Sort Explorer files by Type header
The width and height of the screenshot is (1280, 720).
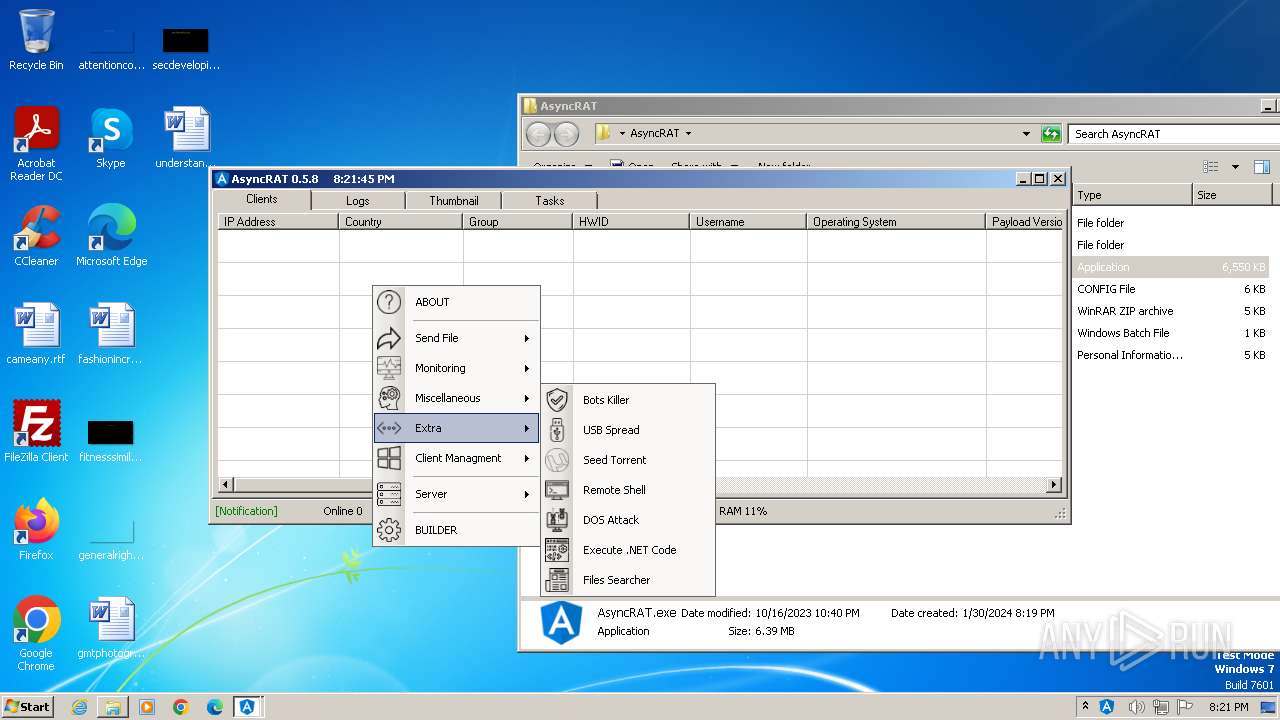pyautogui.click(x=1132, y=195)
